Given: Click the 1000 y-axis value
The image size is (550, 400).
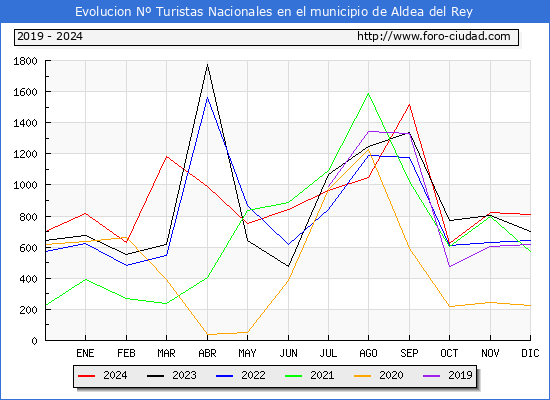Looking at the screenshot, I should pyautogui.click(x=25, y=185).
